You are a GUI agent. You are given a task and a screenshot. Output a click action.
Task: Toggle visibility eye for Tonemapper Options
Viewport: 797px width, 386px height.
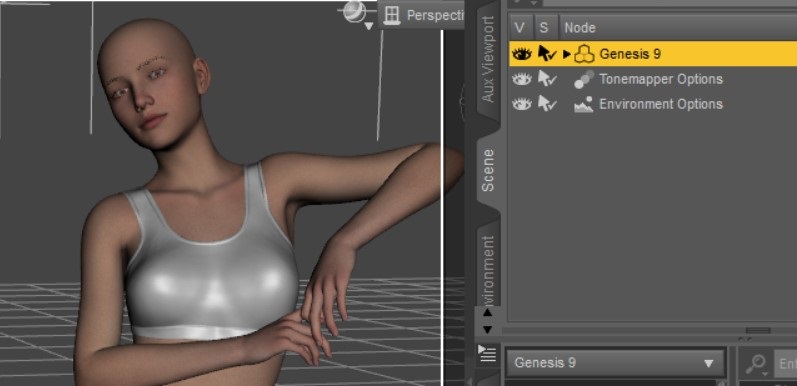pos(522,79)
